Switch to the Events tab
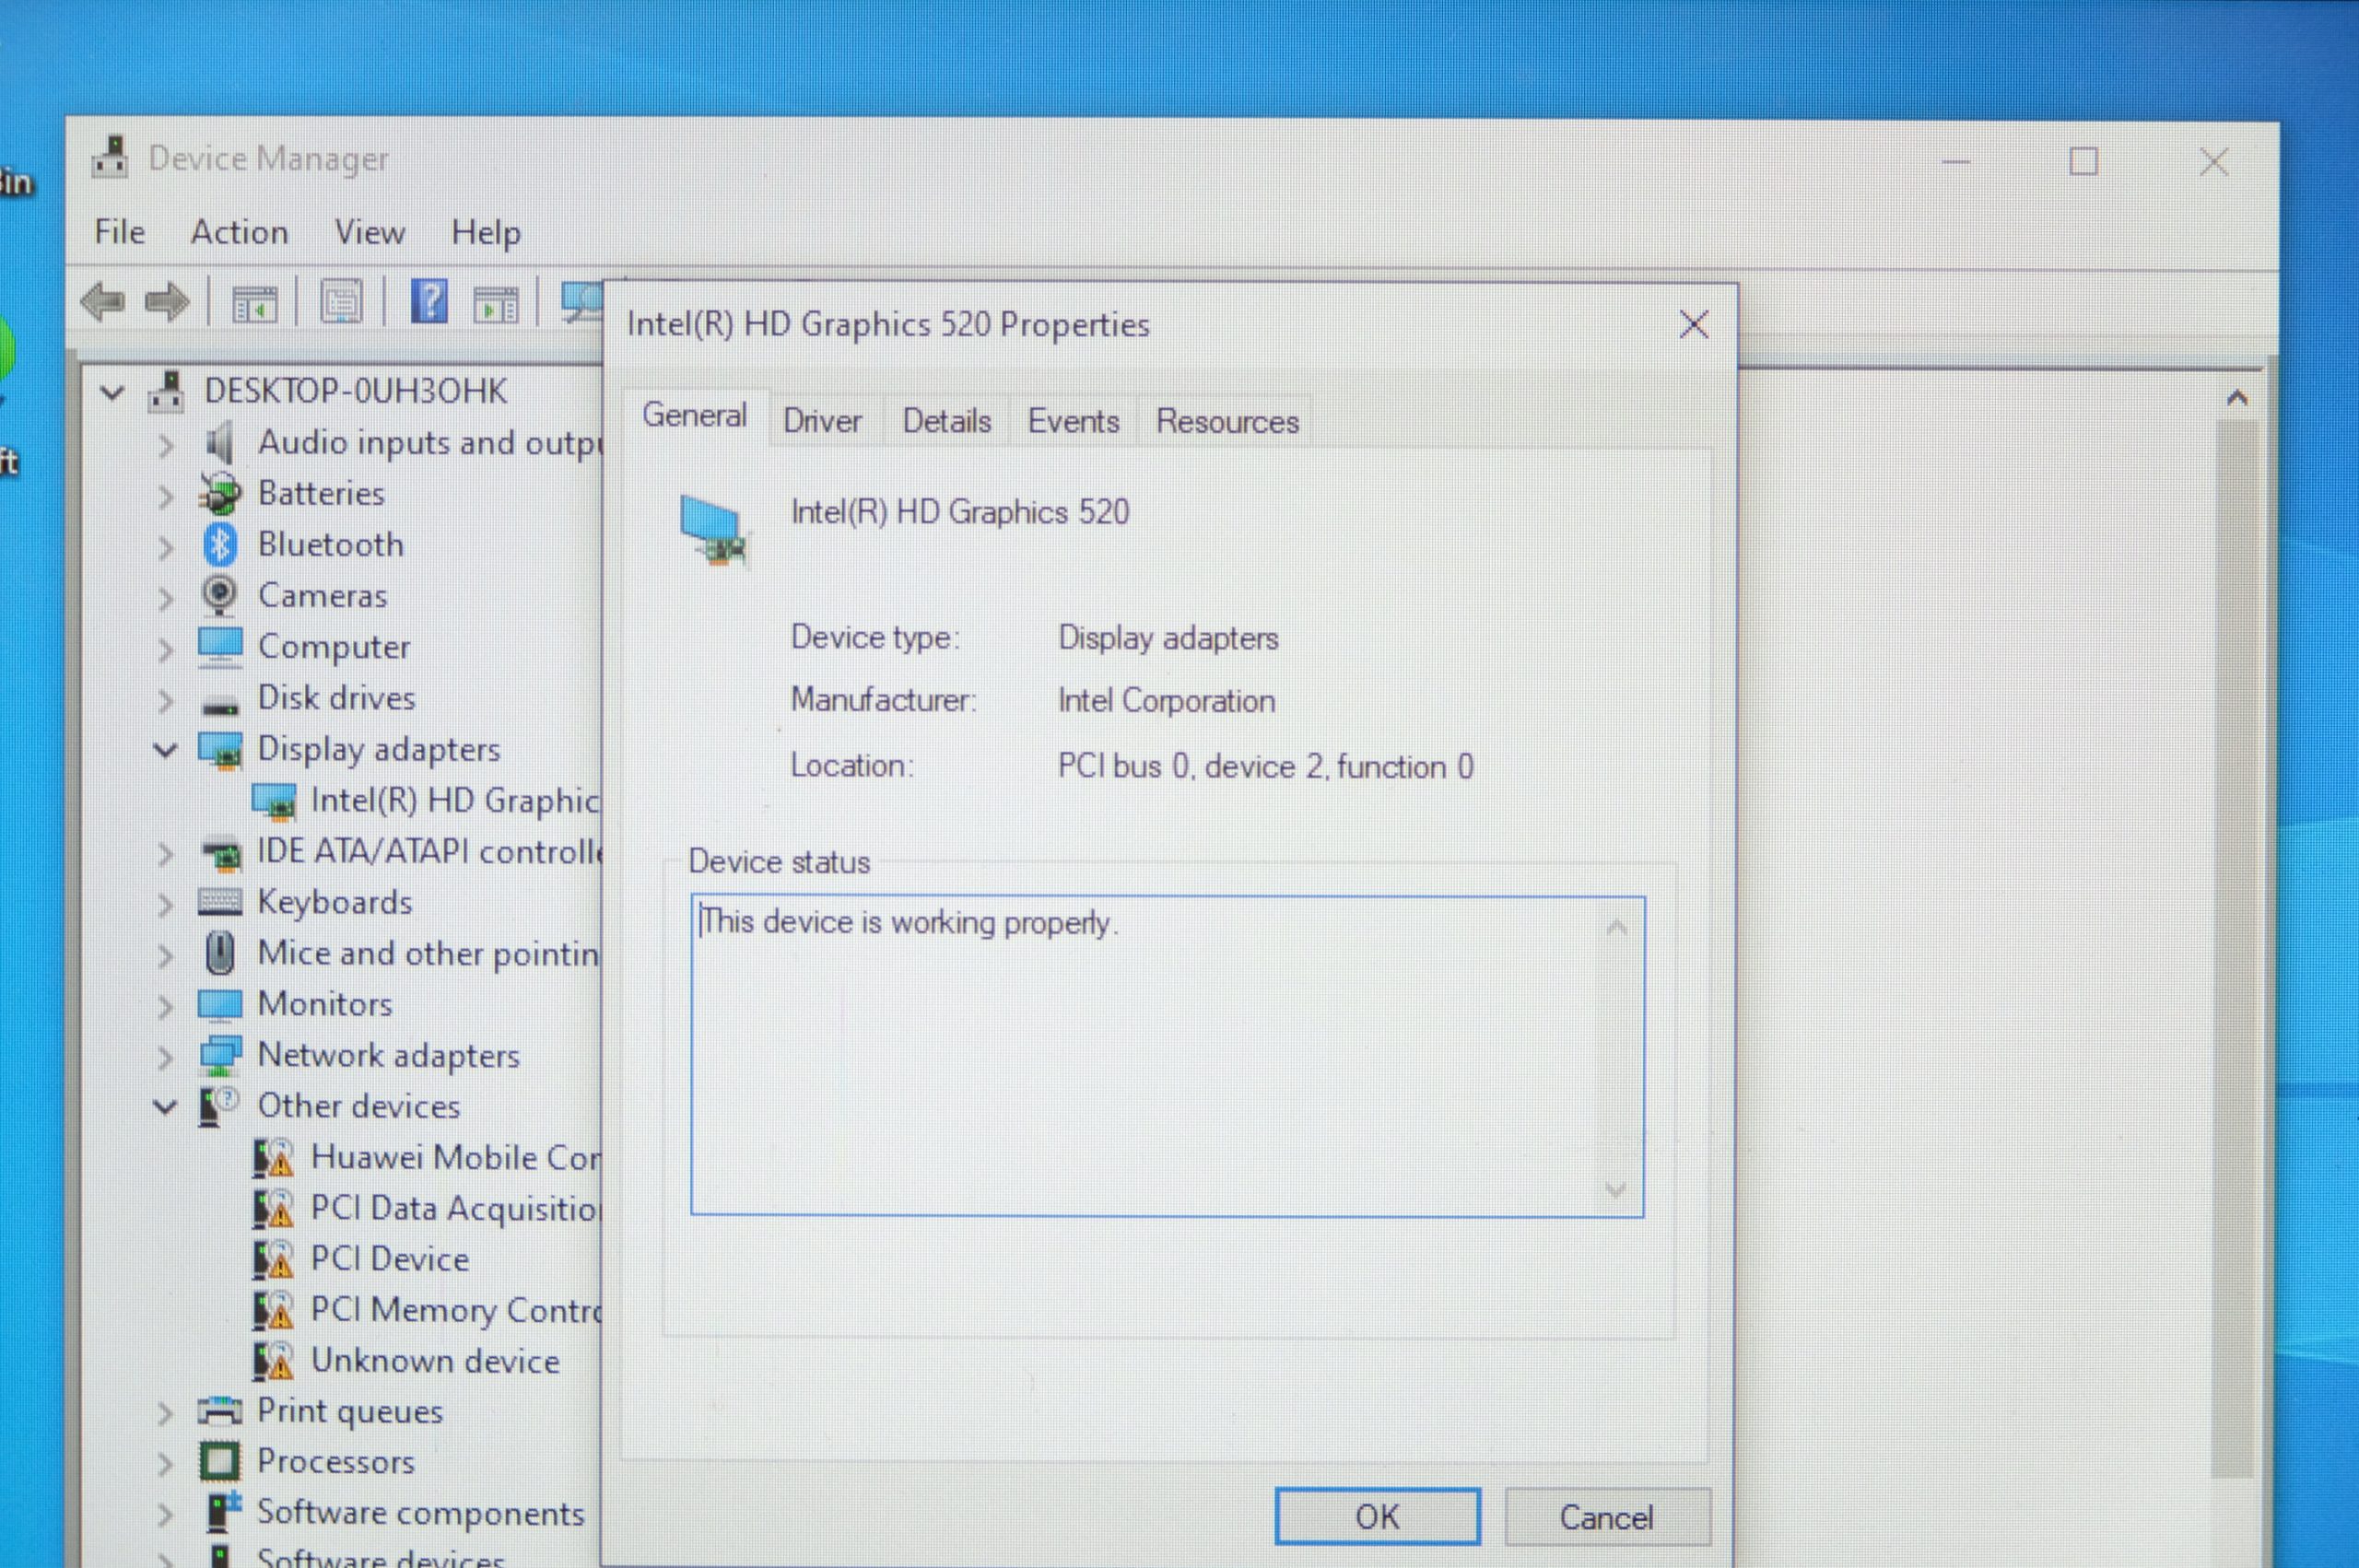This screenshot has width=2359, height=1568. (x=1073, y=421)
